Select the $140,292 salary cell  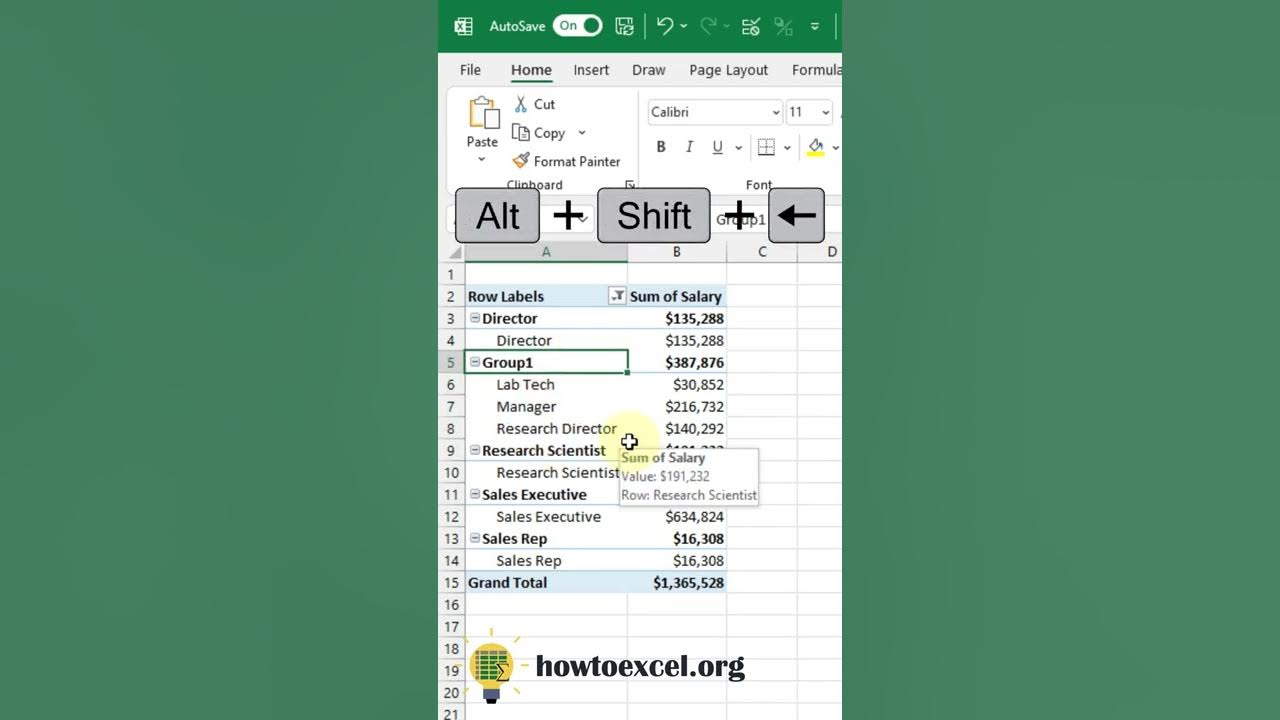pos(677,428)
